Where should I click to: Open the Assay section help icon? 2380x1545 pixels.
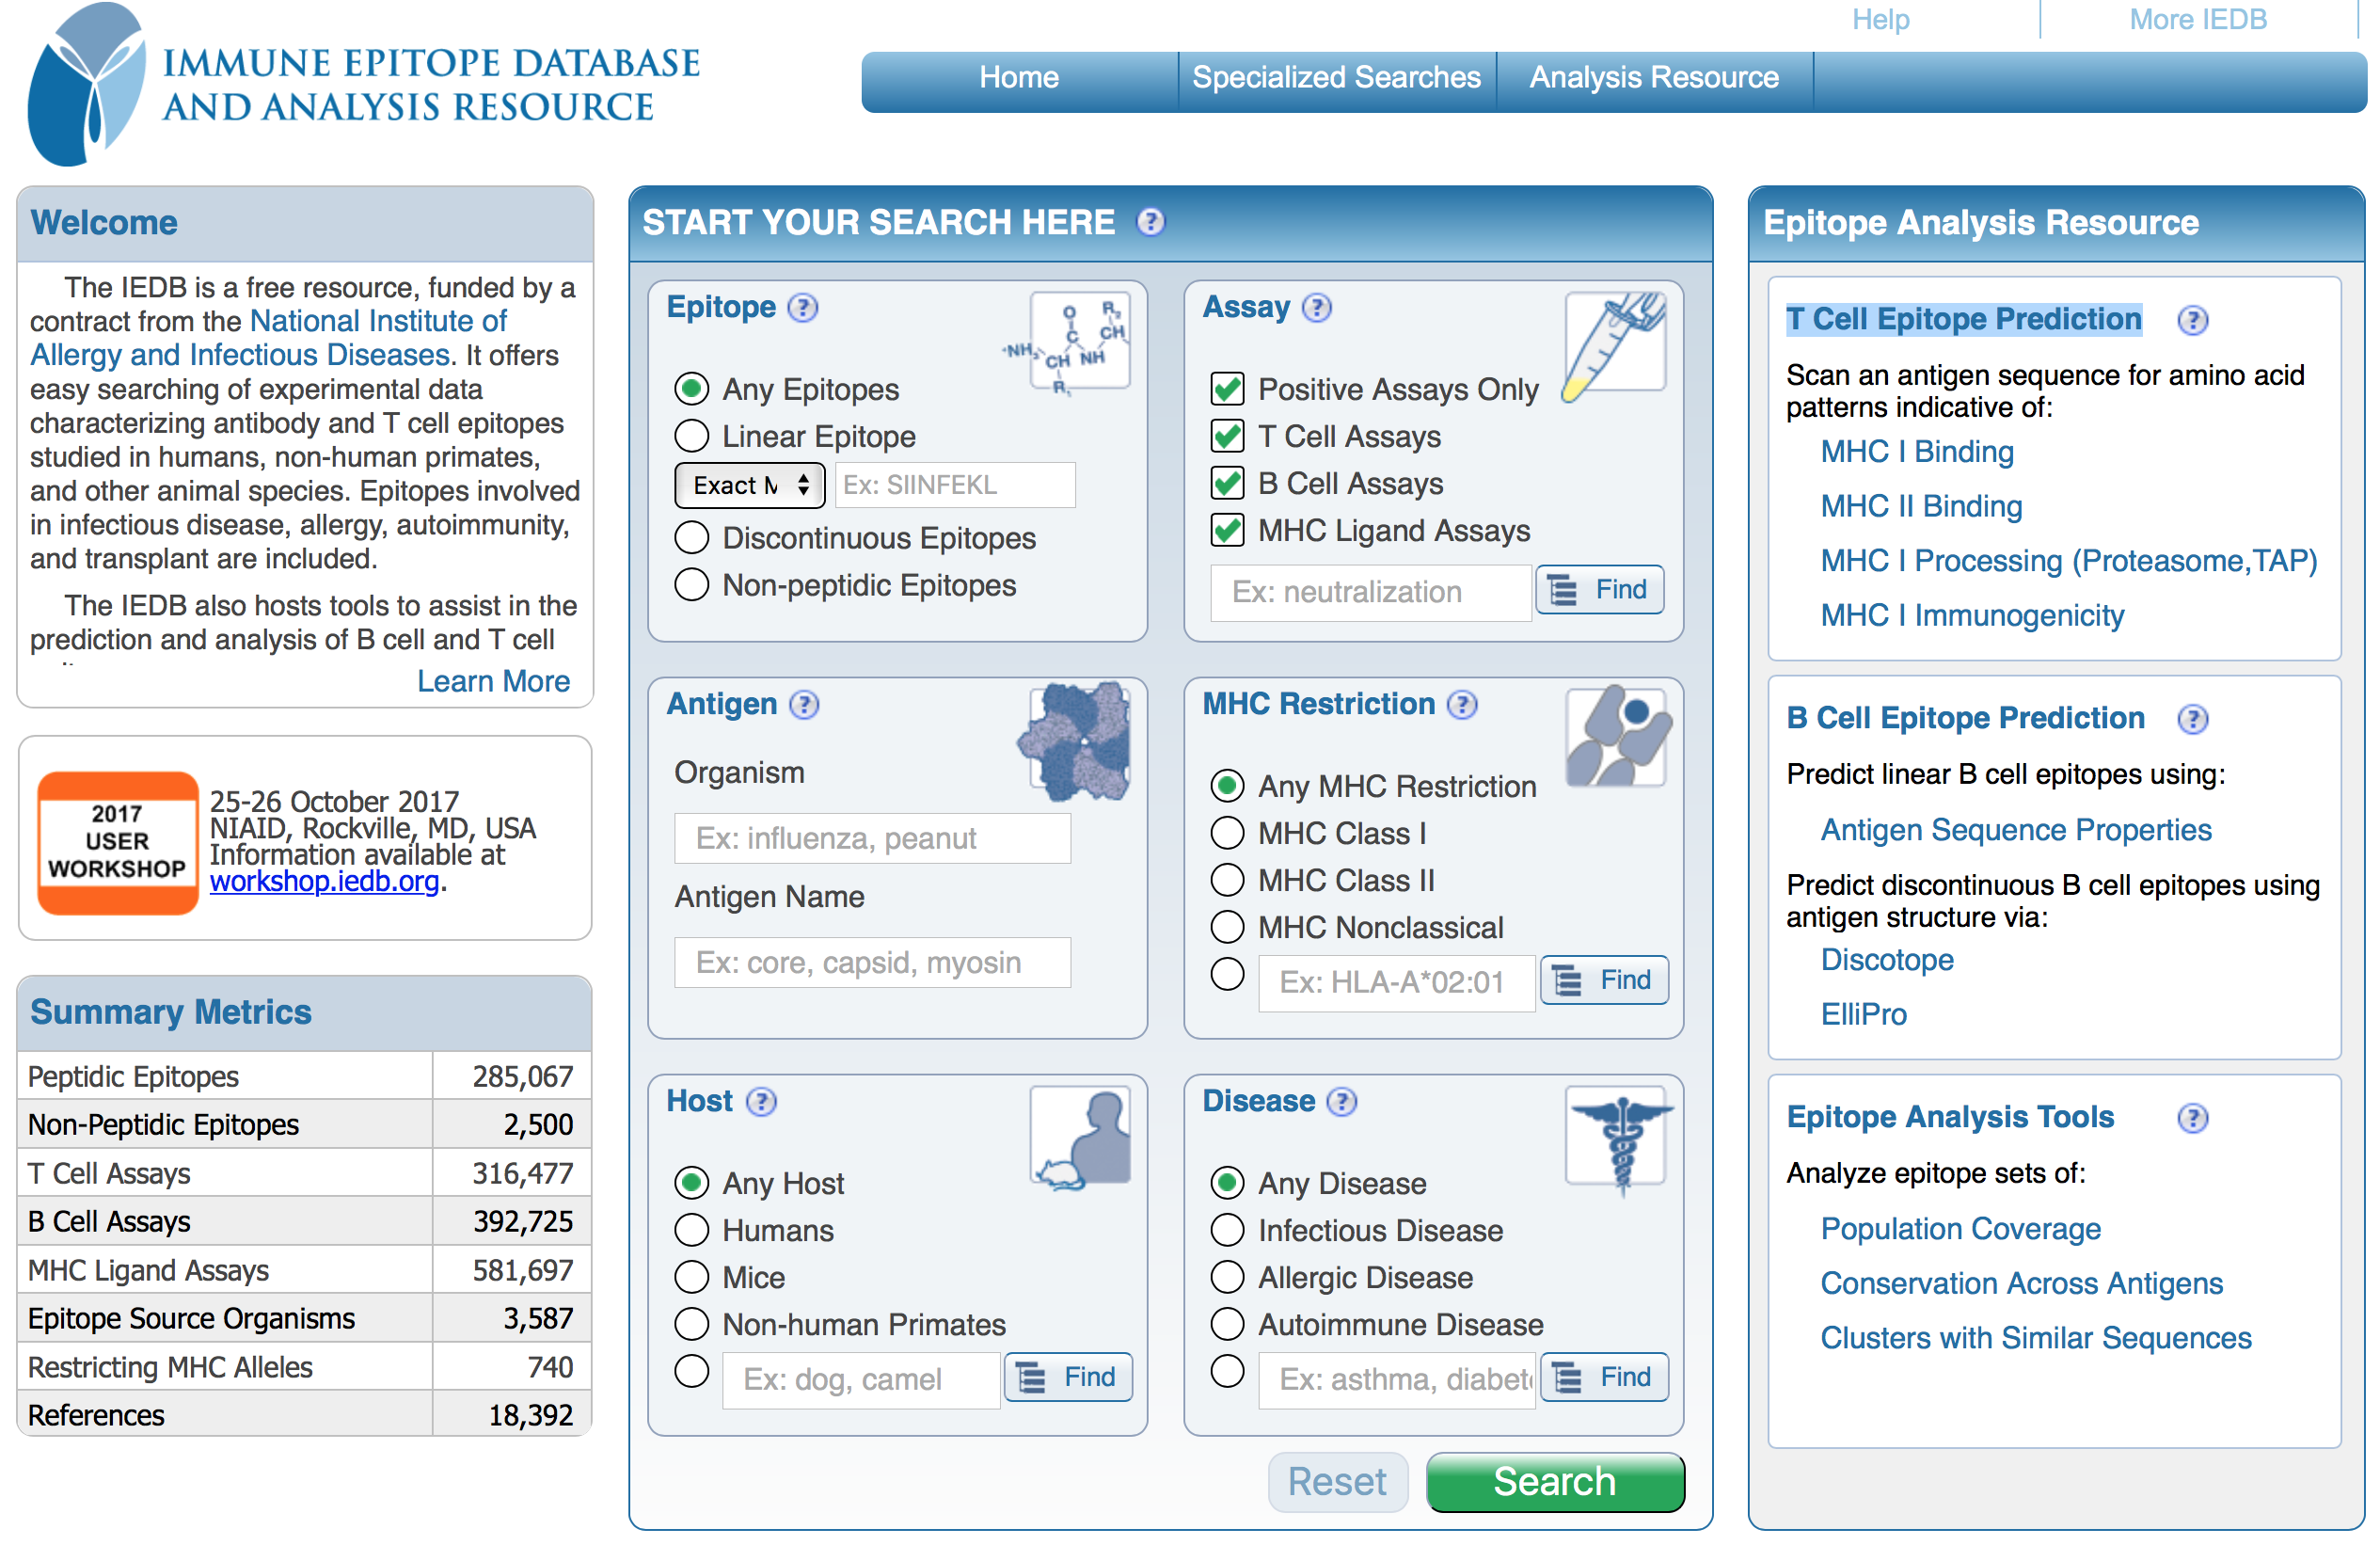(x=1316, y=308)
